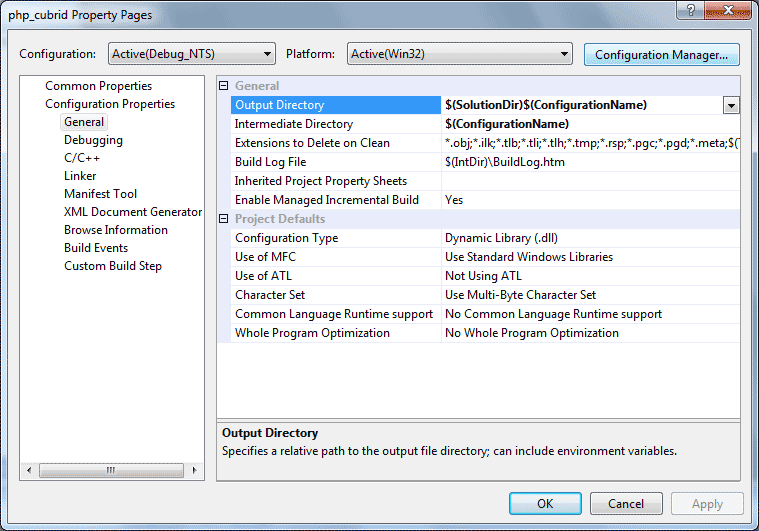Open Manifest Tool settings

(100, 194)
